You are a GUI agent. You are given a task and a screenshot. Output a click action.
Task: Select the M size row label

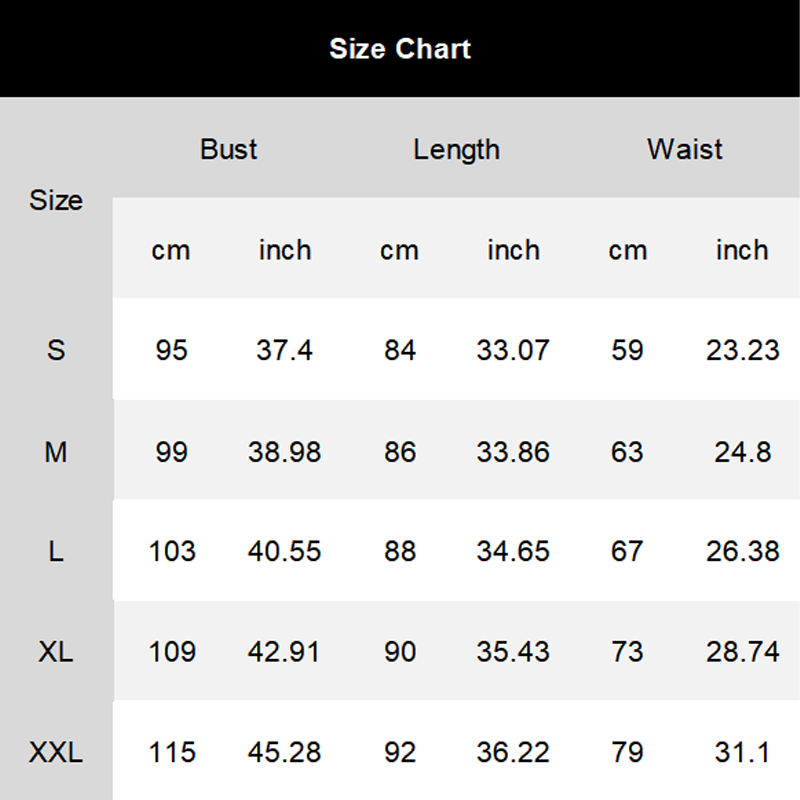(x=56, y=452)
